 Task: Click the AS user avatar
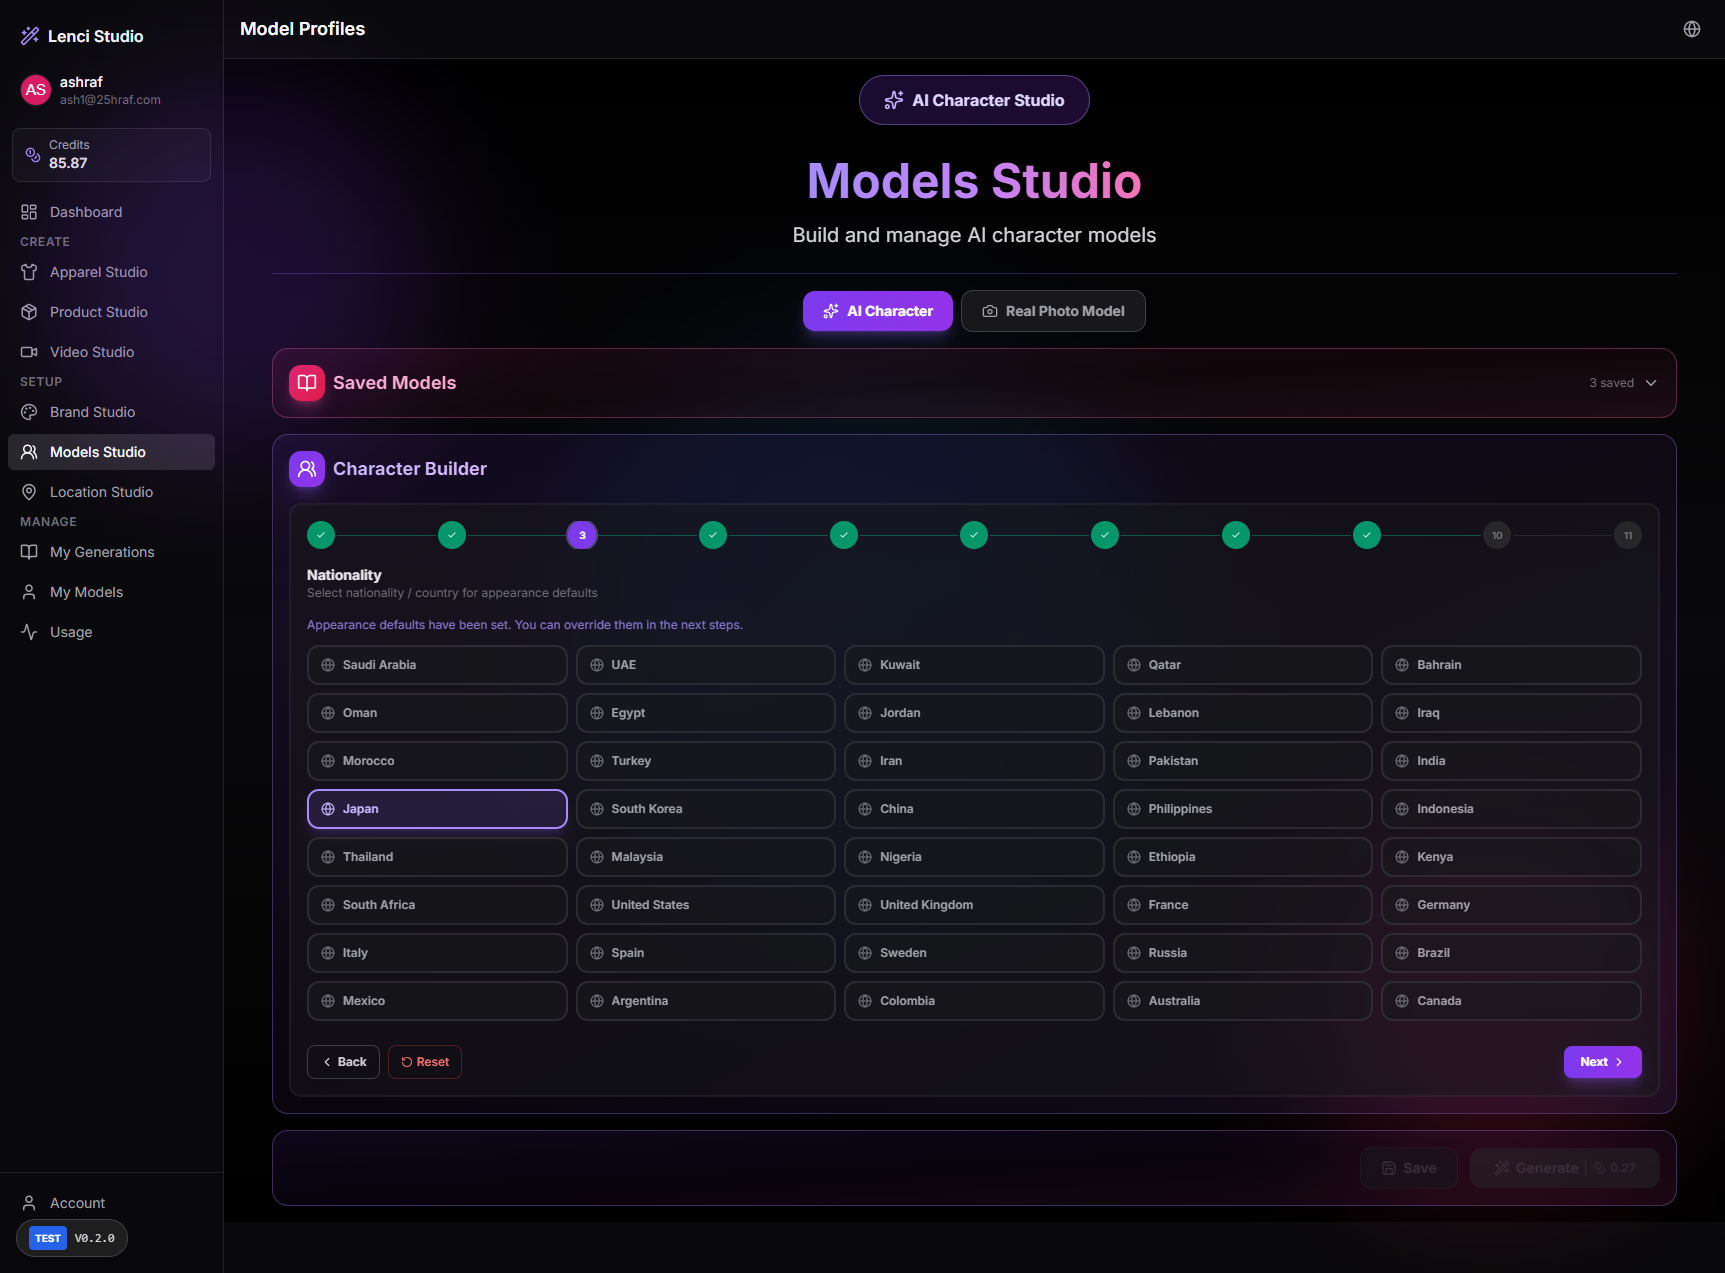(x=36, y=90)
